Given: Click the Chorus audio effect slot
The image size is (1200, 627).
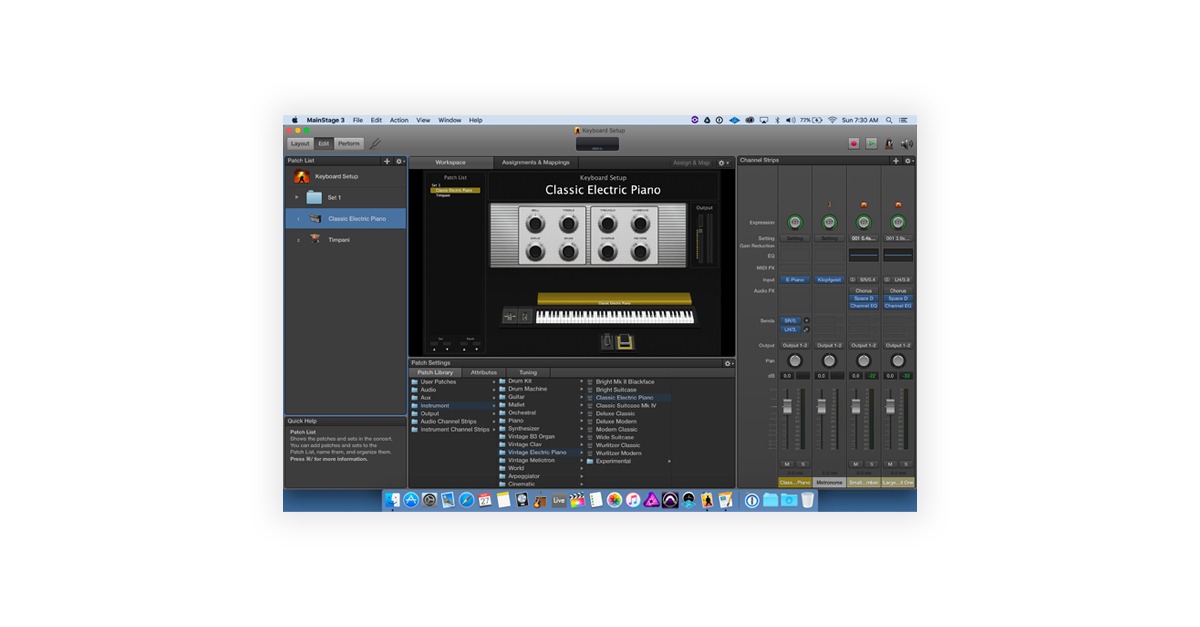Looking at the screenshot, I should 863,291.
